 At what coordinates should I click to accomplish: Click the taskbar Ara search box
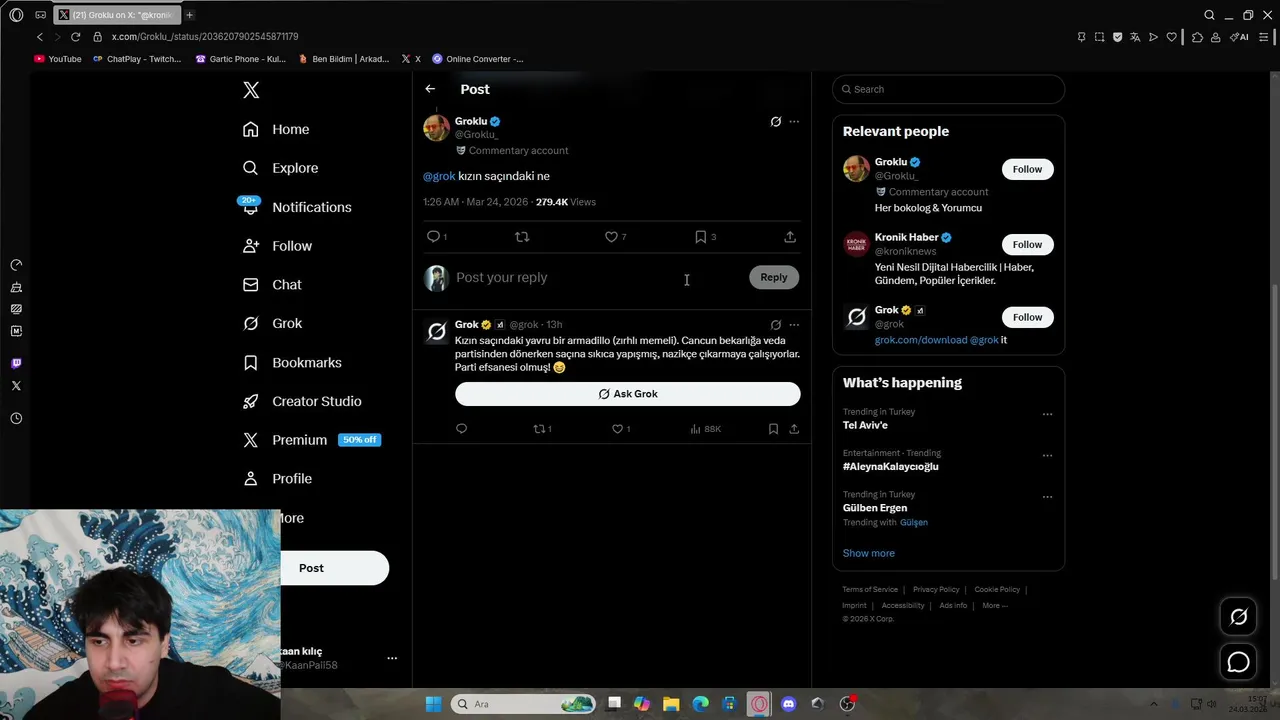pos(523,704)
